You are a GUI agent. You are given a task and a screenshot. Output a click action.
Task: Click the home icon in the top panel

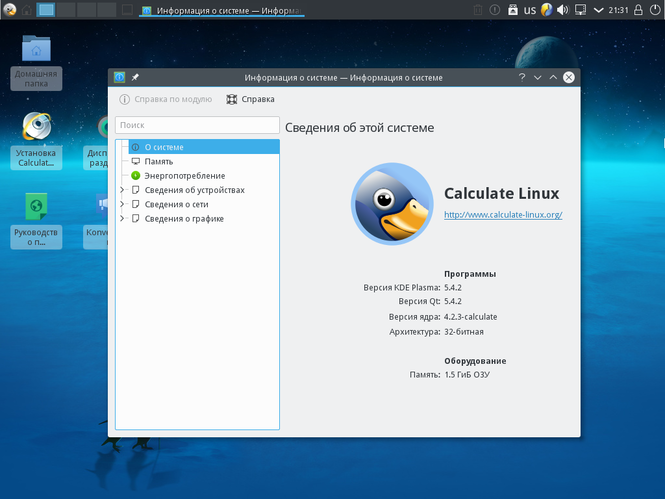pos(27,10)
